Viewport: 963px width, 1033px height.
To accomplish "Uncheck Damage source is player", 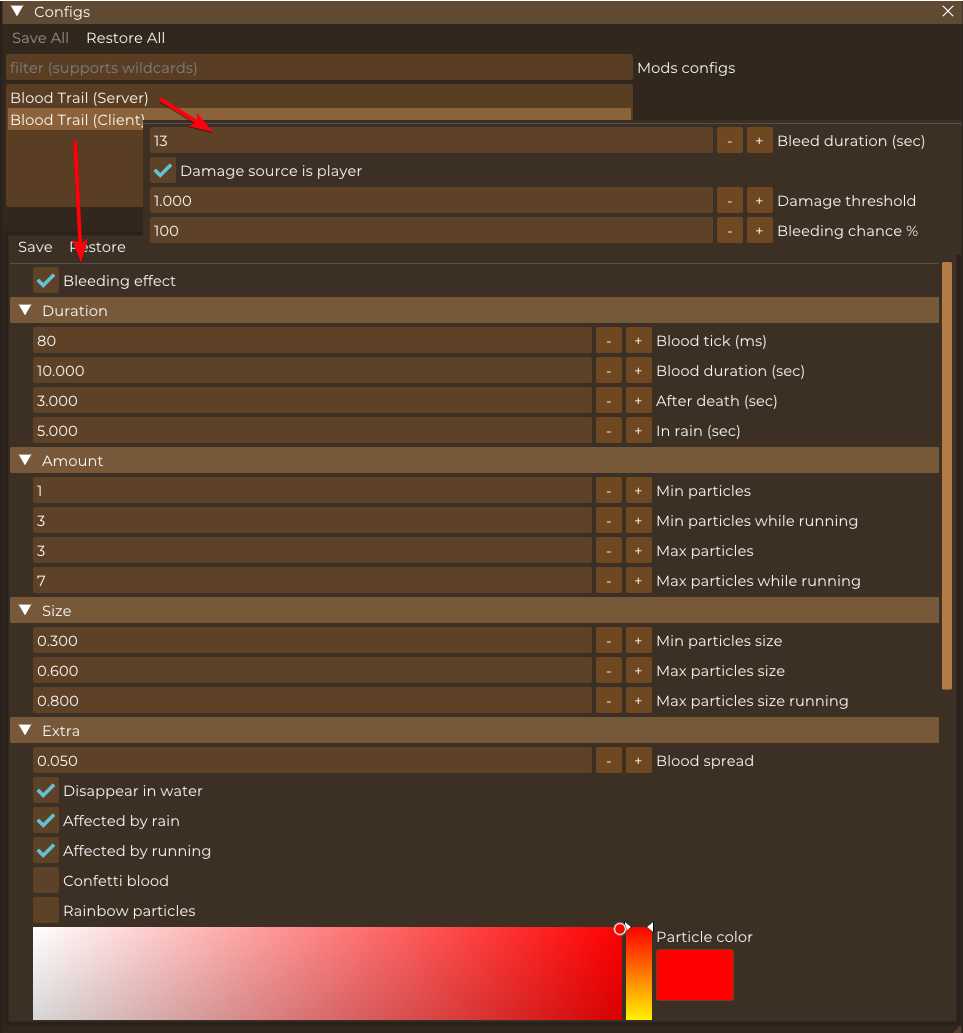I will (x=163, y=171).
